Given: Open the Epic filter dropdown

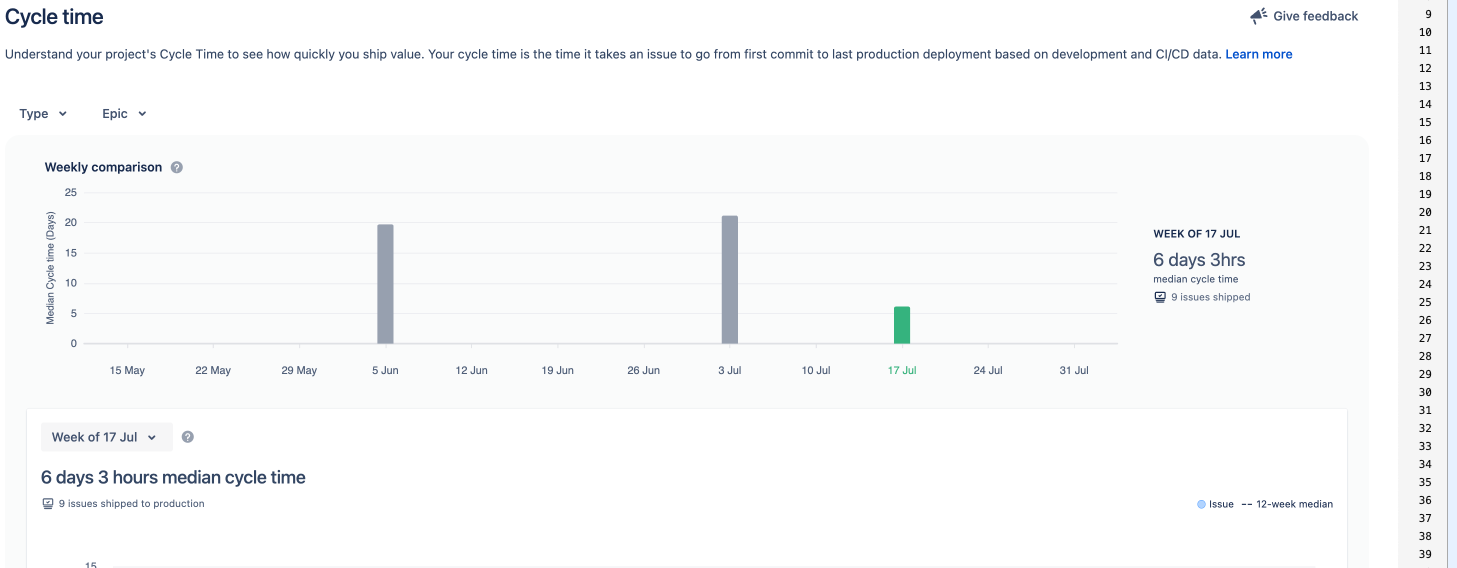Looking at the screenshot, I should (x=124, y=114).
